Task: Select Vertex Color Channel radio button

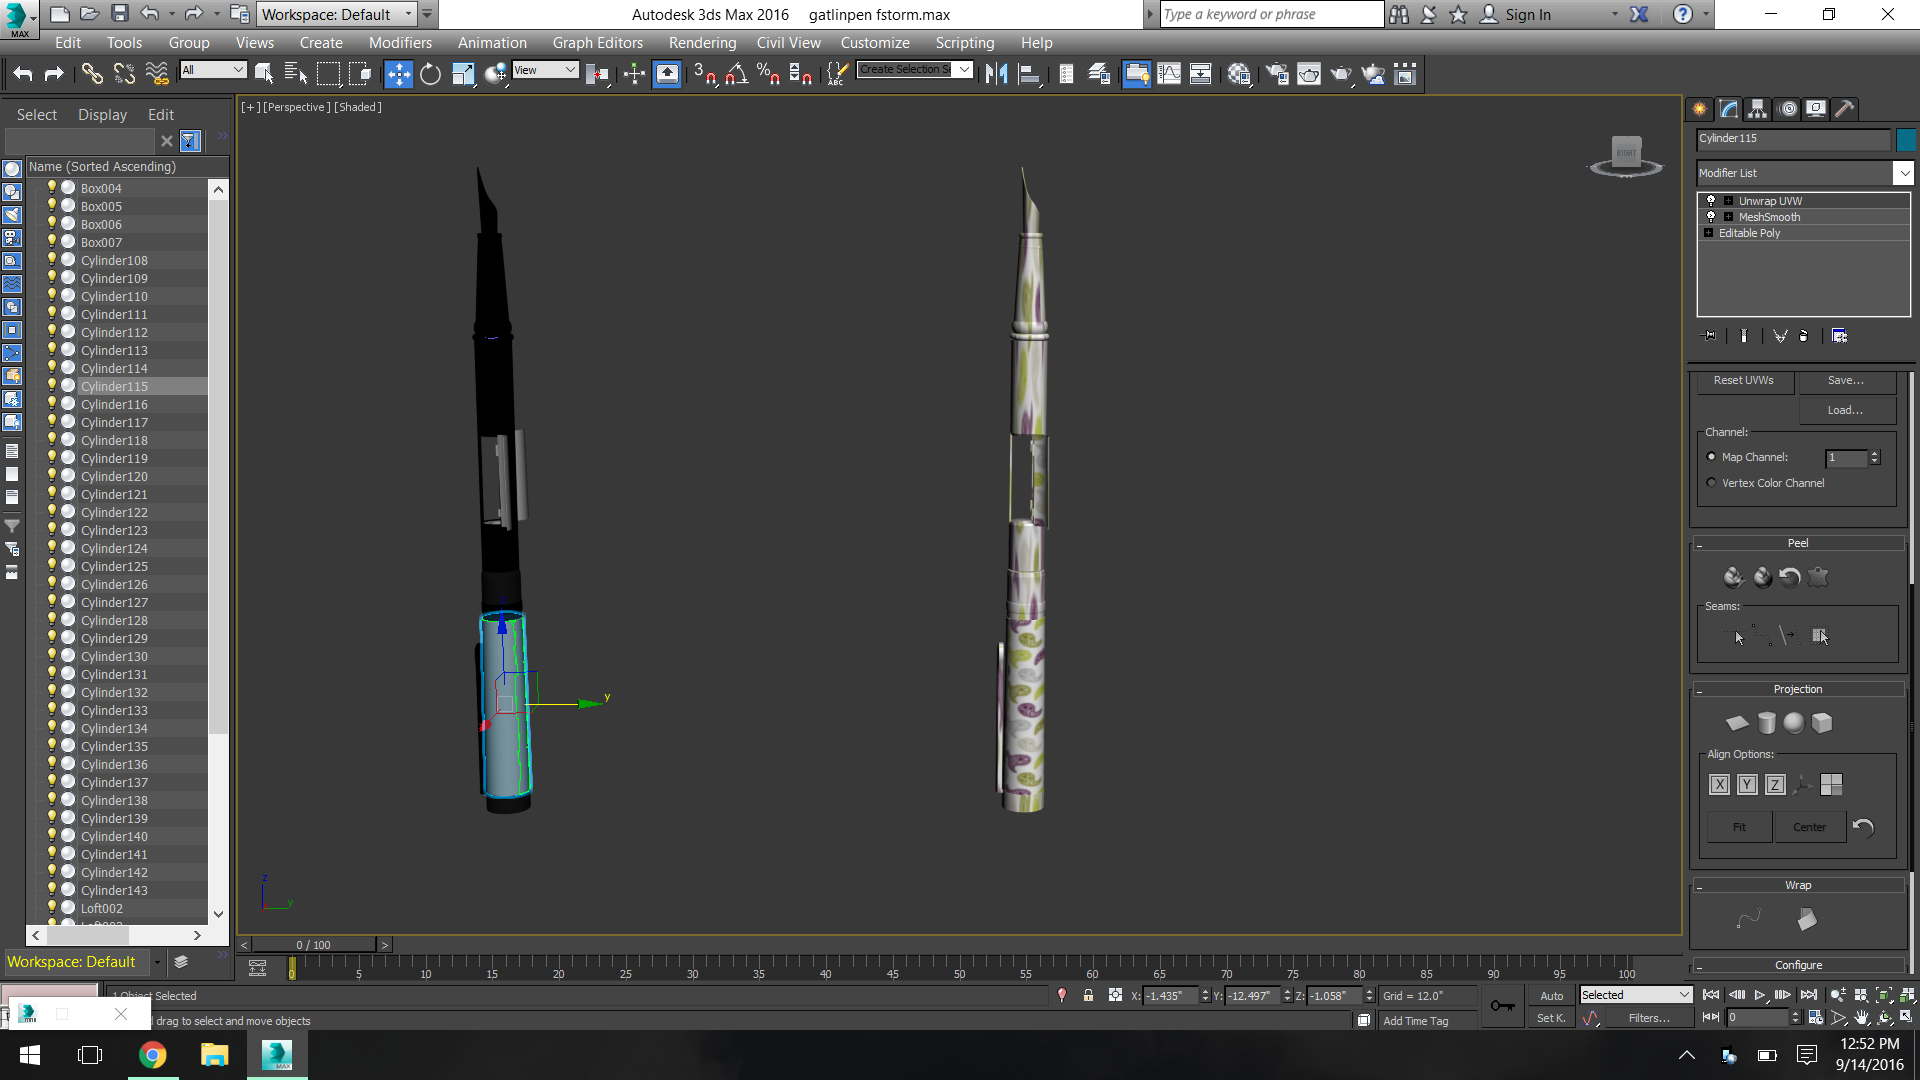Action: pyautogui.click(x=1711, y=483)
